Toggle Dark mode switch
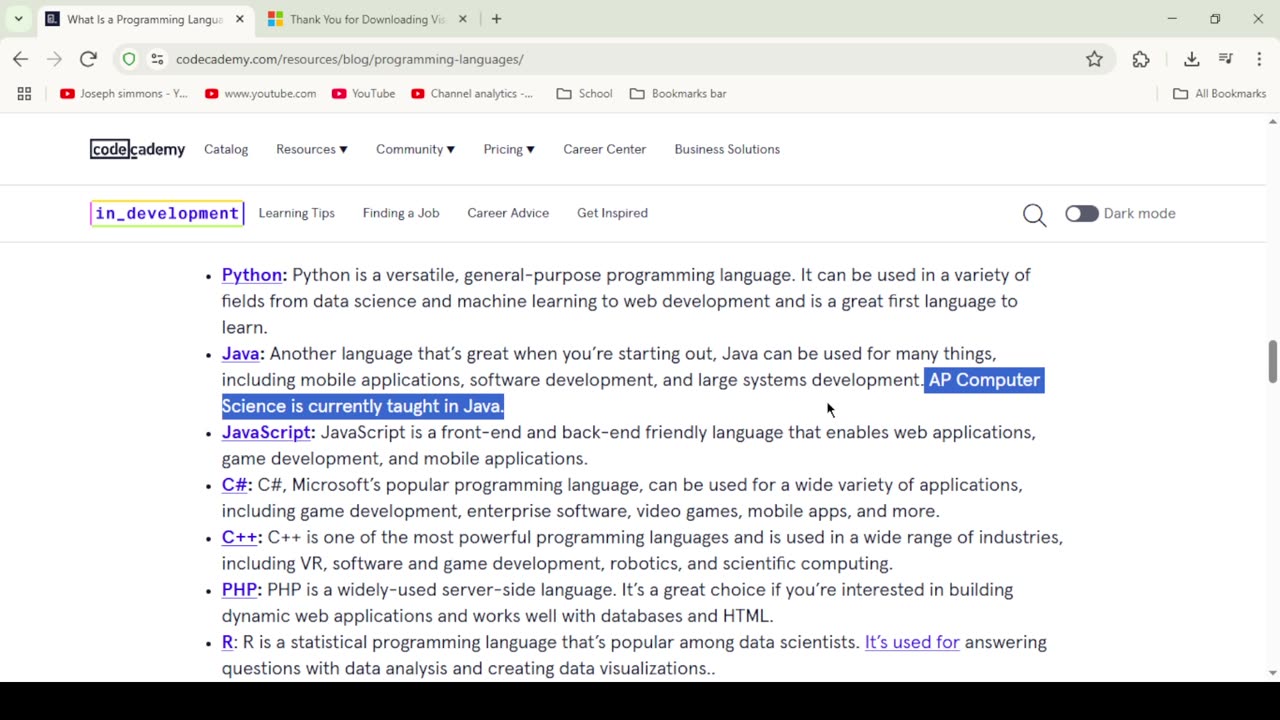This screenshot has height=720, width=1280. (1082, 213)
